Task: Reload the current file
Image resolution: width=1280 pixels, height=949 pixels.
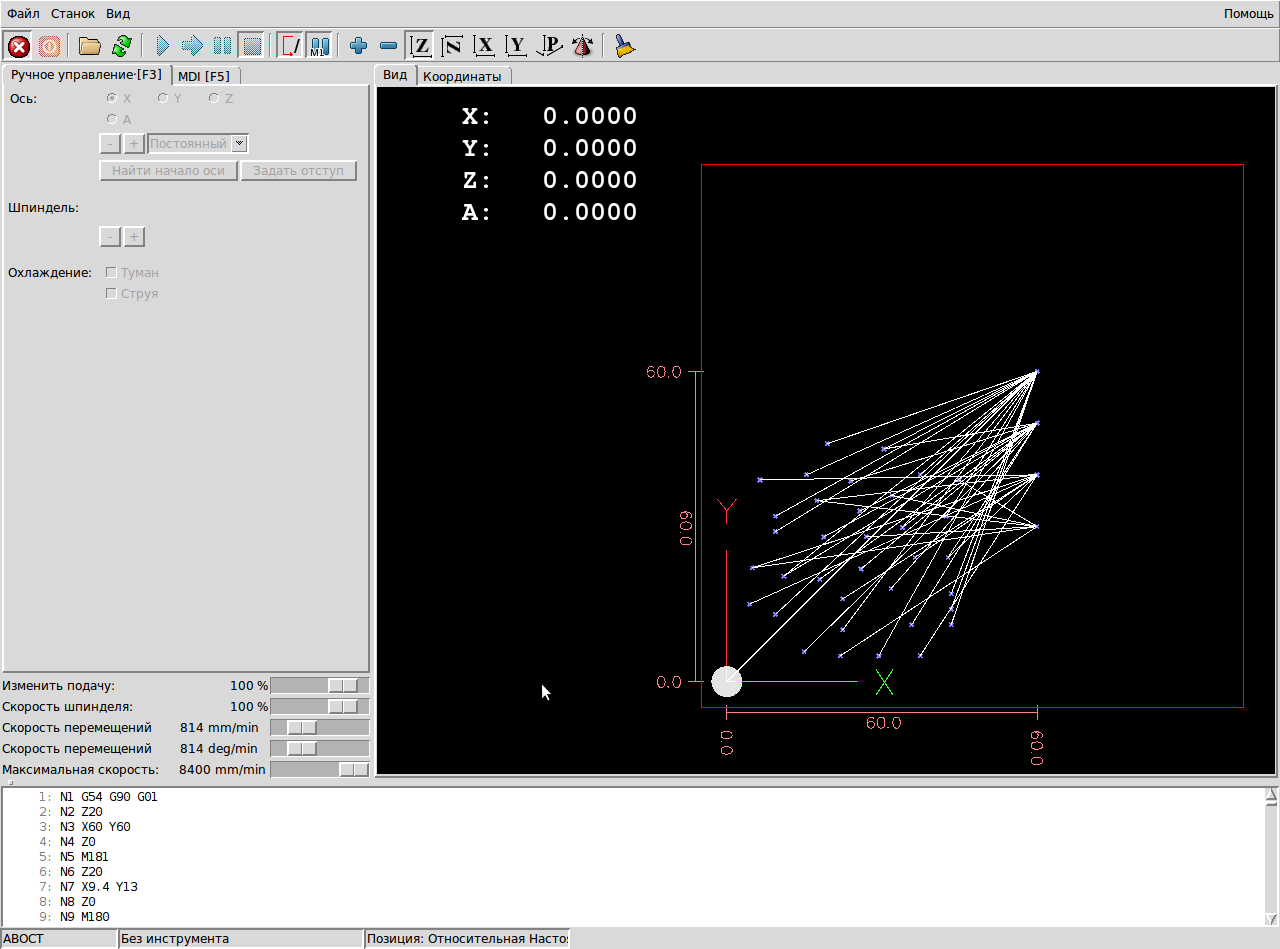Action: (122, 46)
